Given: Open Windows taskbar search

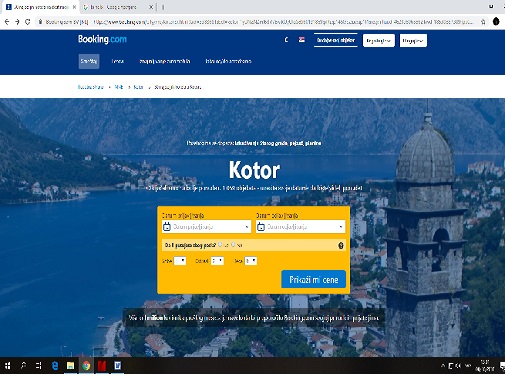Looking at the screenshot, I should (x=23, y=366).
